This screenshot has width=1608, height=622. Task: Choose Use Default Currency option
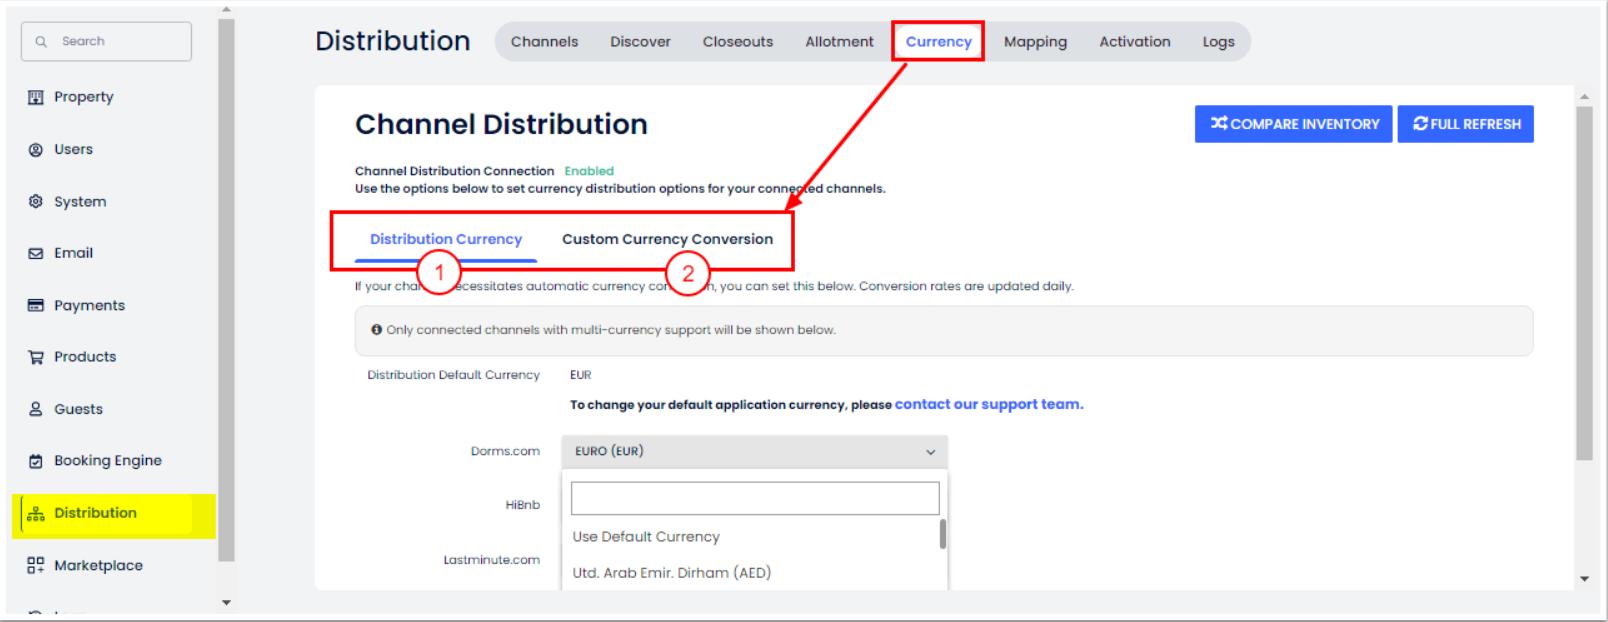(646, 537)
